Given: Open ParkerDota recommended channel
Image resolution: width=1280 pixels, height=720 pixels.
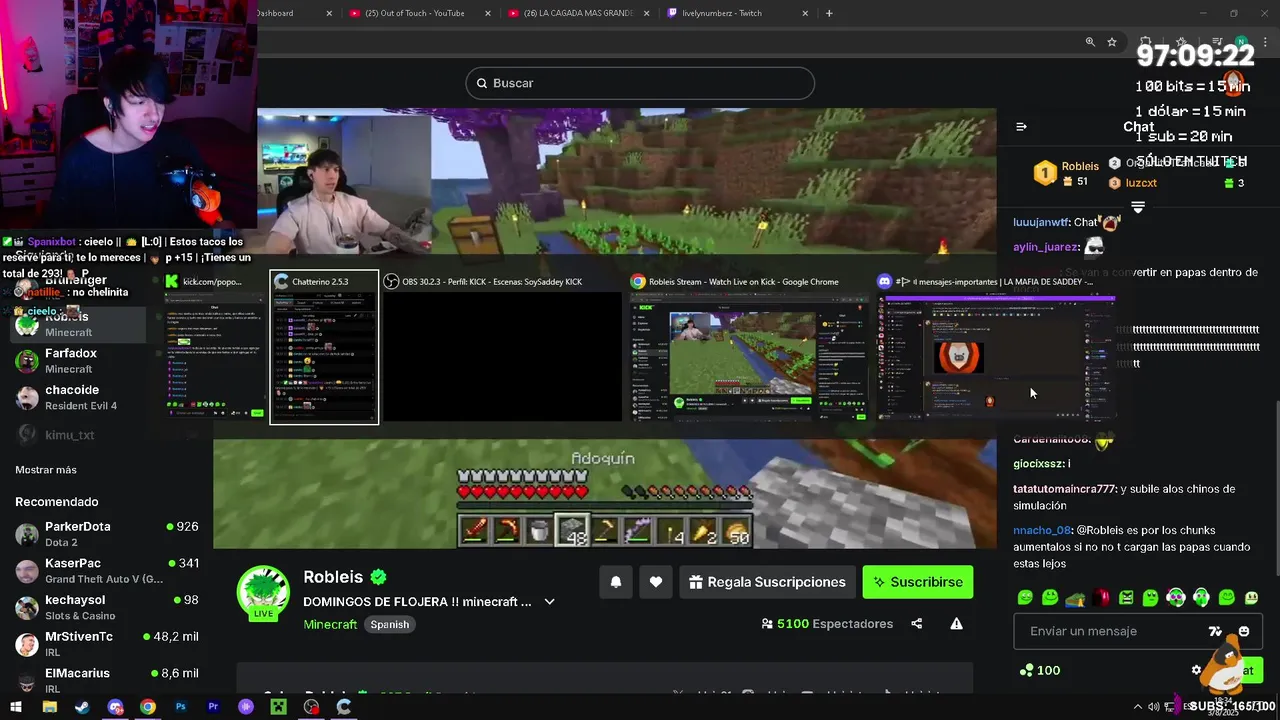Looking at the screenshot, I should point(107,534).
